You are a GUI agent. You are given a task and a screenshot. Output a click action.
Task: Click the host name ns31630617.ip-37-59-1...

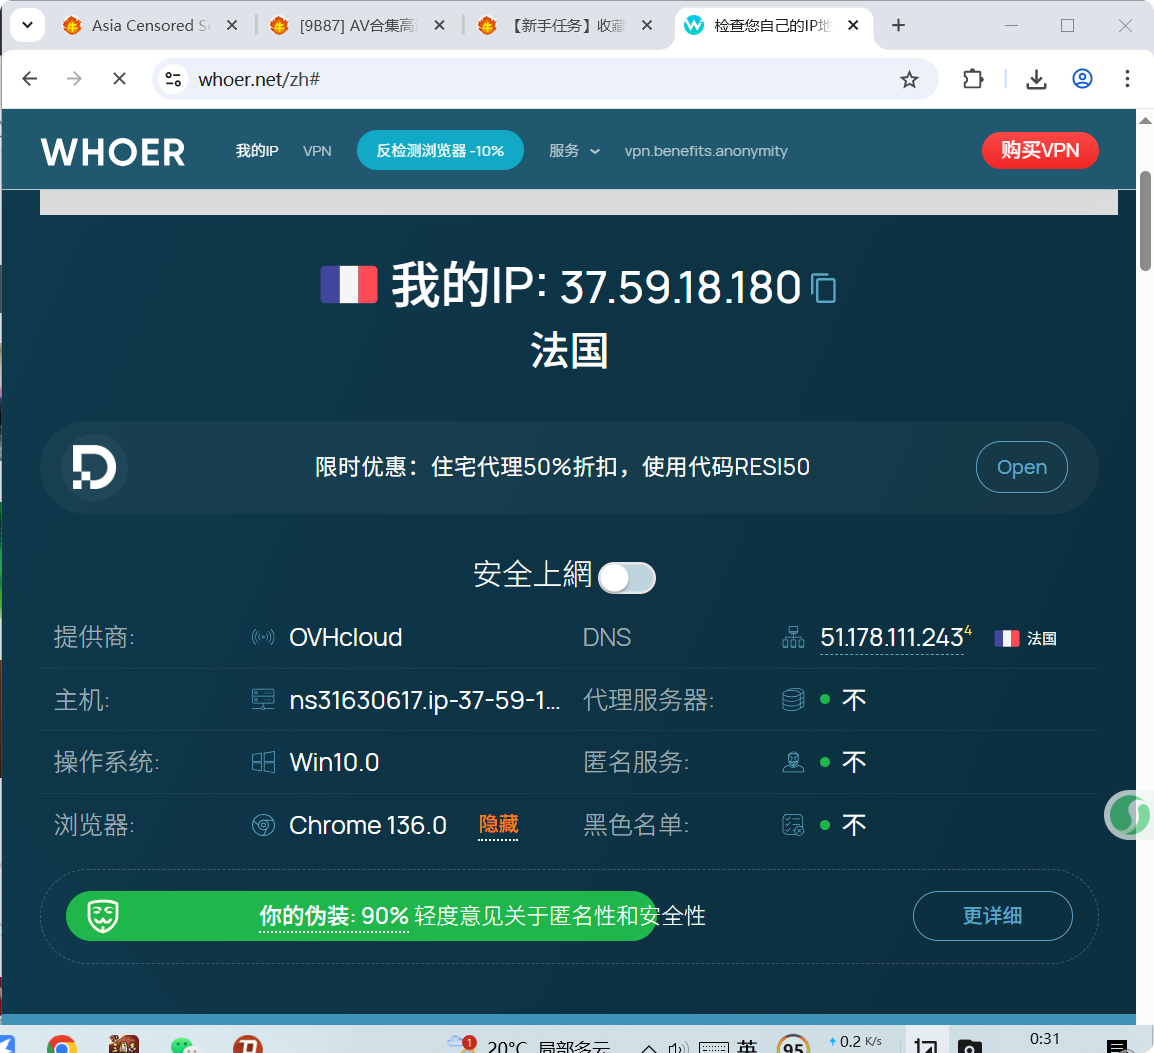425,700
